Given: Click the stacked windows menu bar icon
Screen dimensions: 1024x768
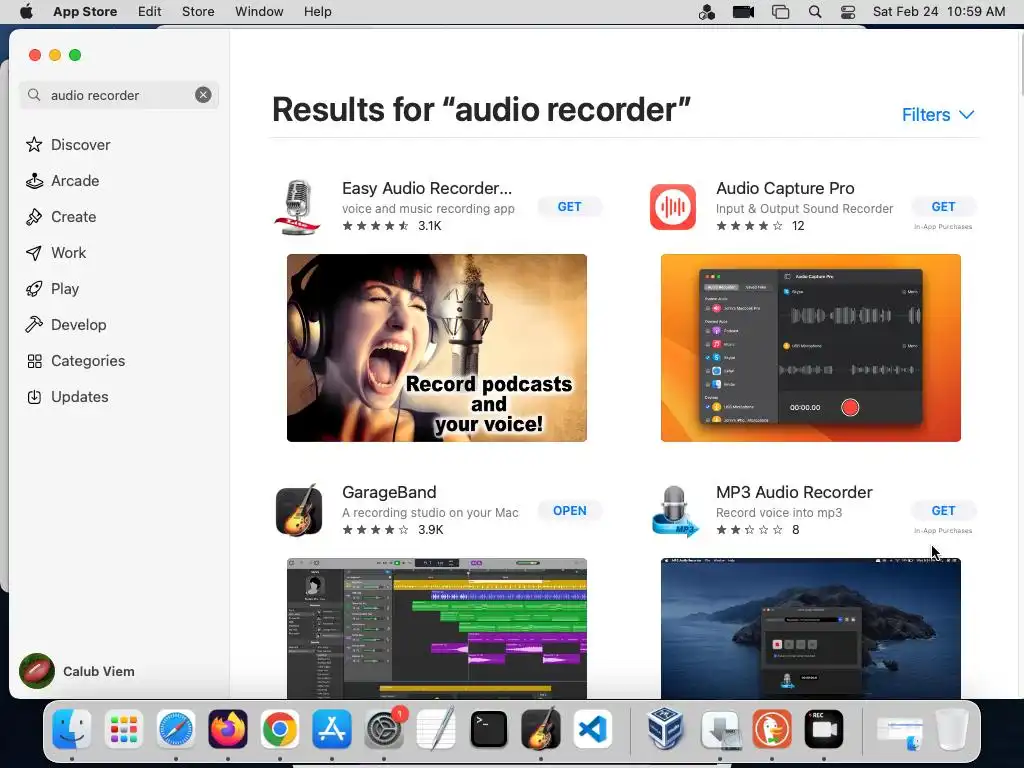Looking at the screenshot, I should (780, 12).
